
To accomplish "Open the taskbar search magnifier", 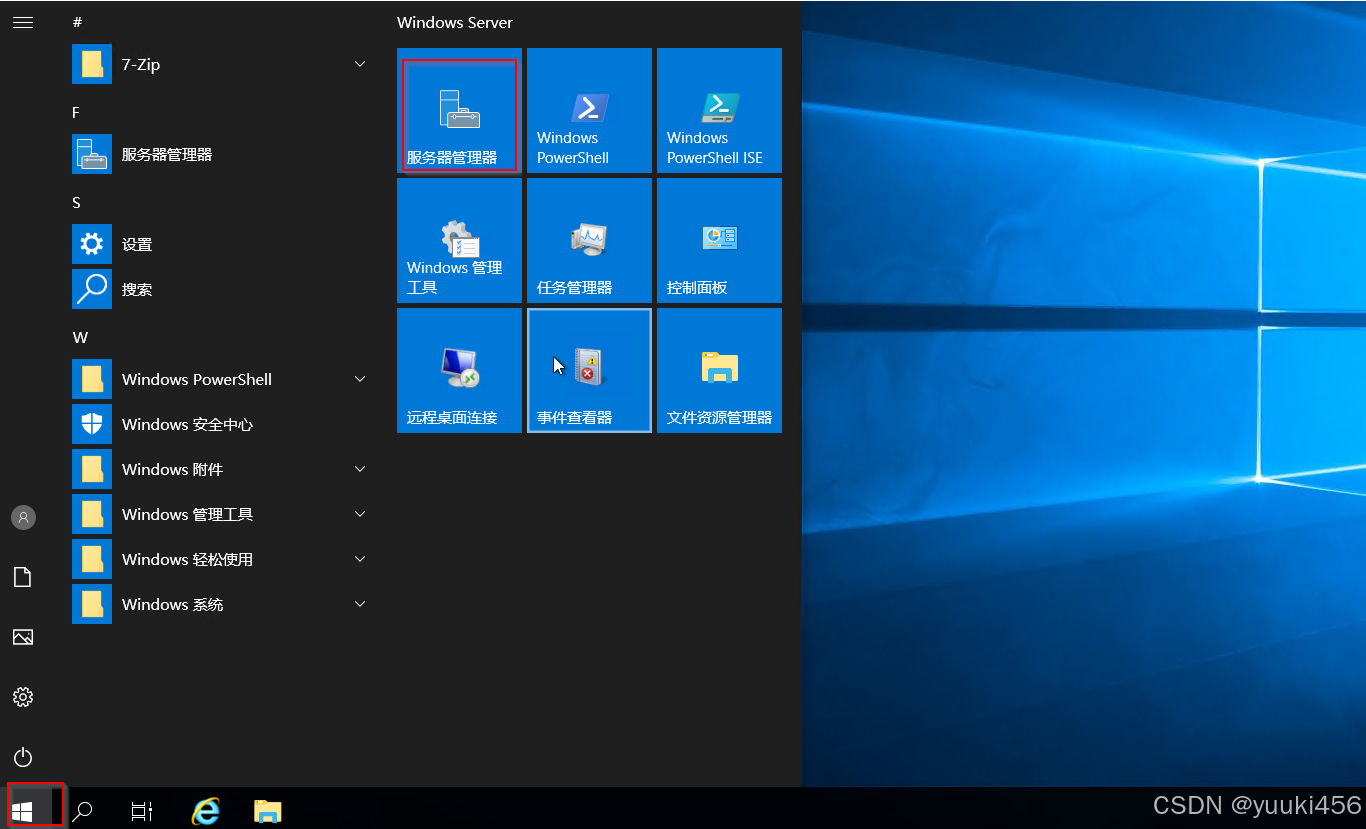I will pyautogui.click(x=83, y=811).
